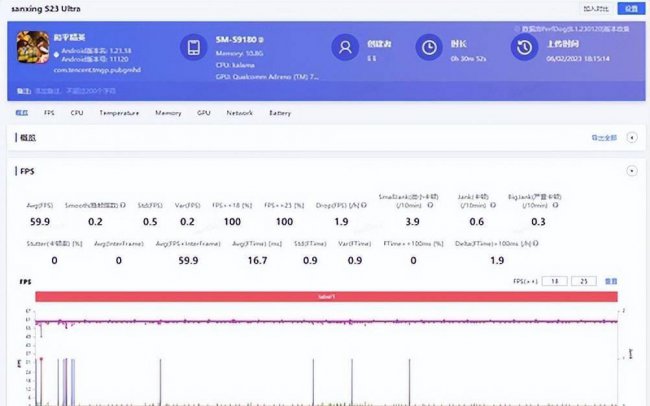Click info icon beside SM-S9180
The width and height of the screenshot is (650, 406).
(x=261, y=40)
